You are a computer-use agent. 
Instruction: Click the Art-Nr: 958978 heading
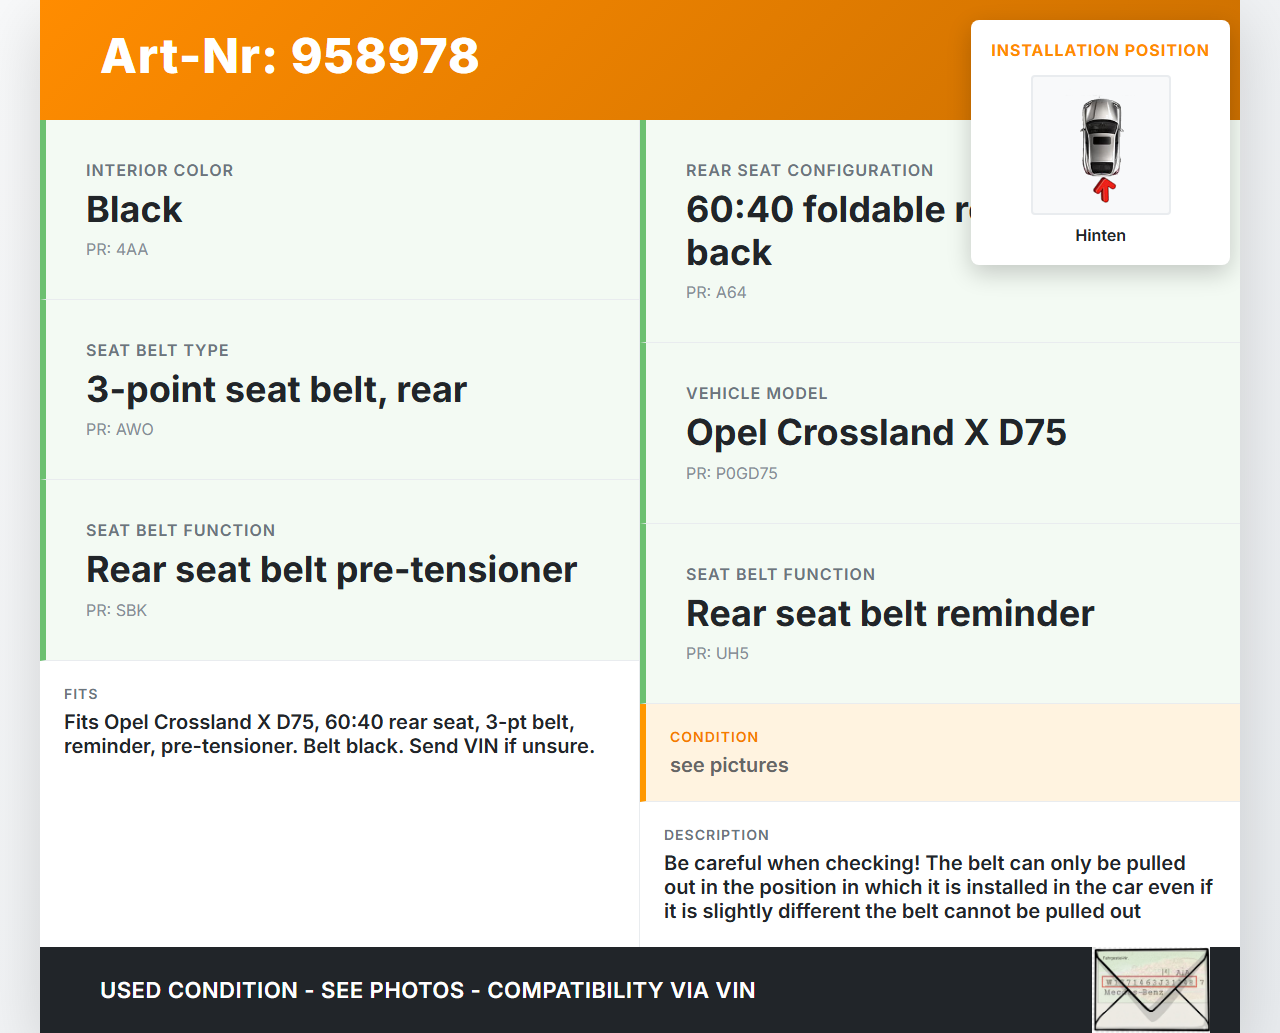290,56
